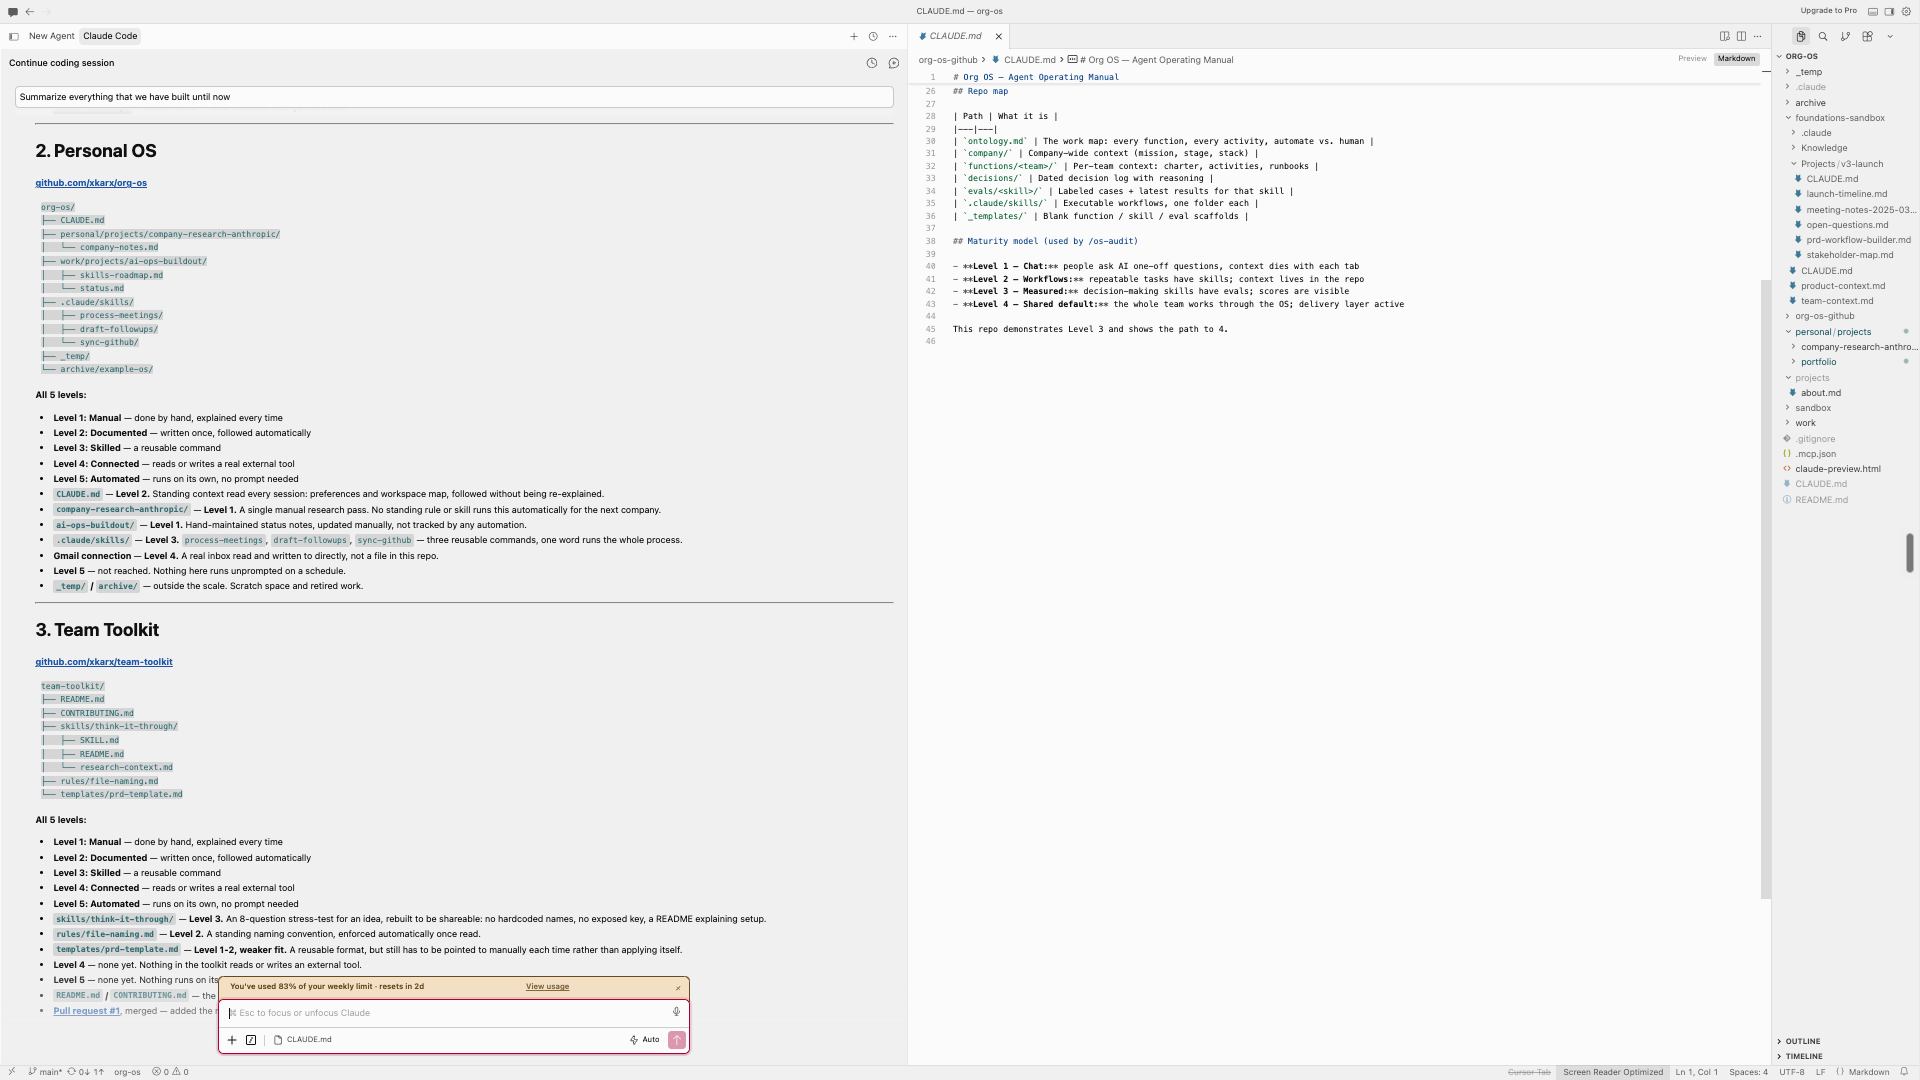
Task: Open agent panel more options ellipsis
Action: pyautogui.click(x=893, y=36)
